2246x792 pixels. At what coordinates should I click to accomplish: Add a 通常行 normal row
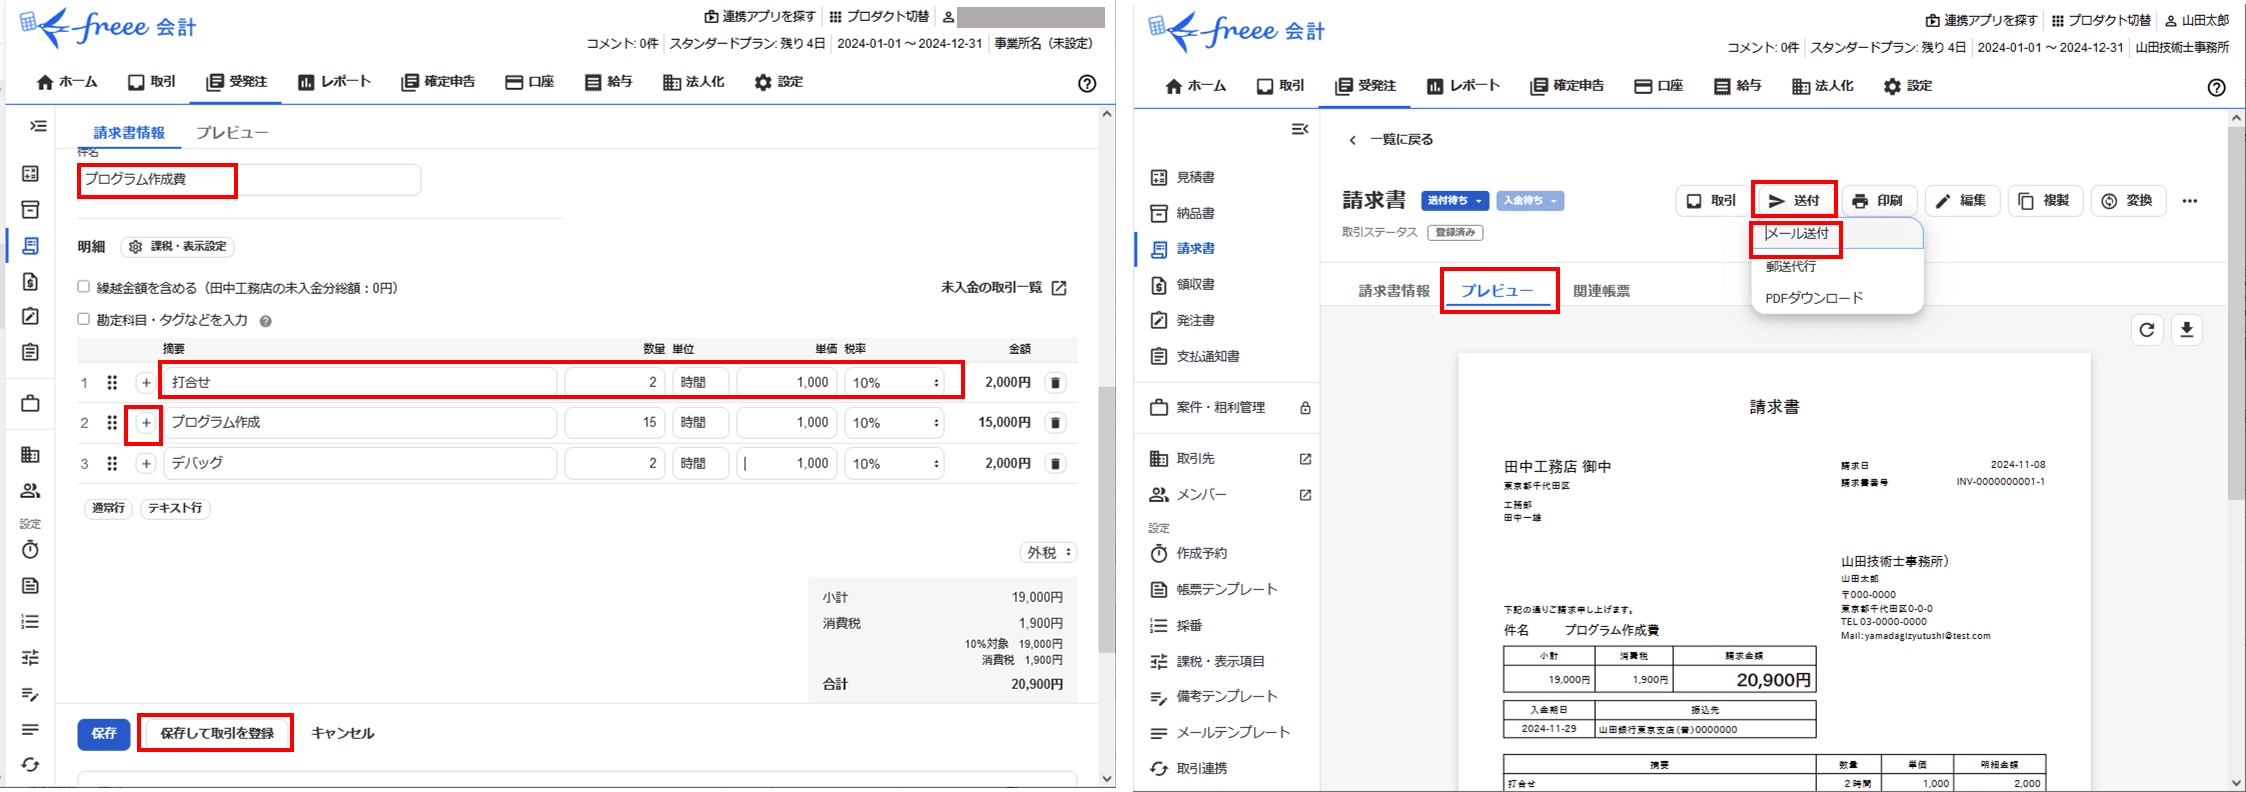point(108,508)
